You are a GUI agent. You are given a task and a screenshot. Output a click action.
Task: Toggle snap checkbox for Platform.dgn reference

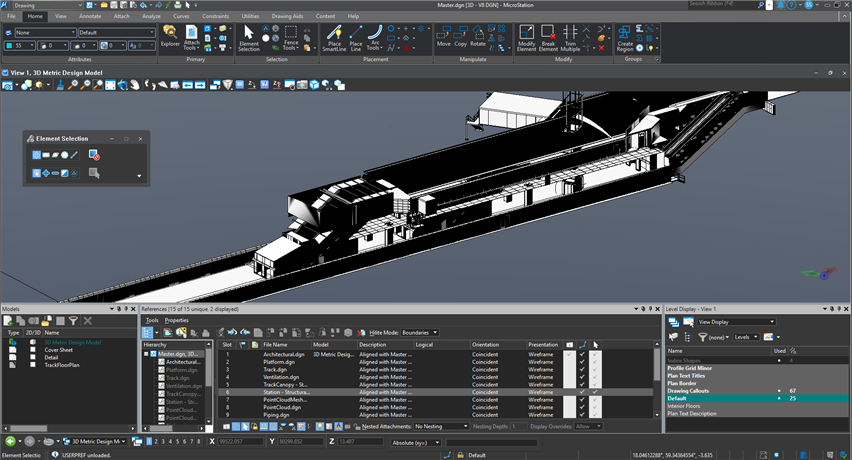pyautogui.click(x=582, y=362)
